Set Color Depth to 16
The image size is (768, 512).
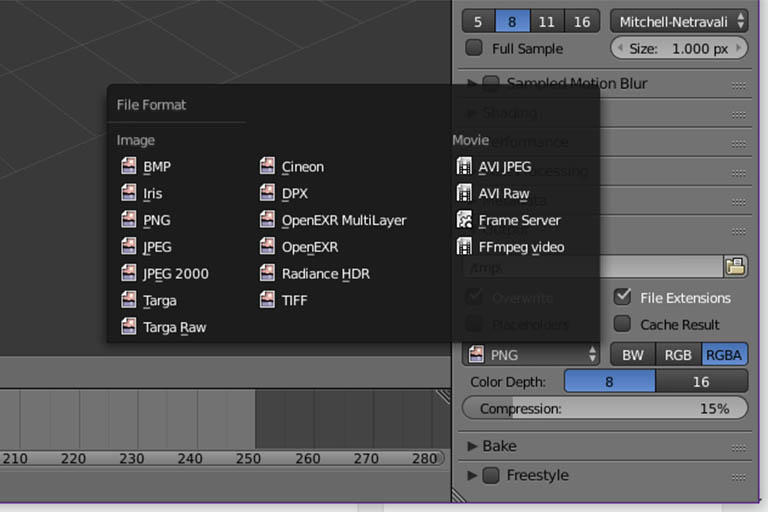tap(701, 381)
